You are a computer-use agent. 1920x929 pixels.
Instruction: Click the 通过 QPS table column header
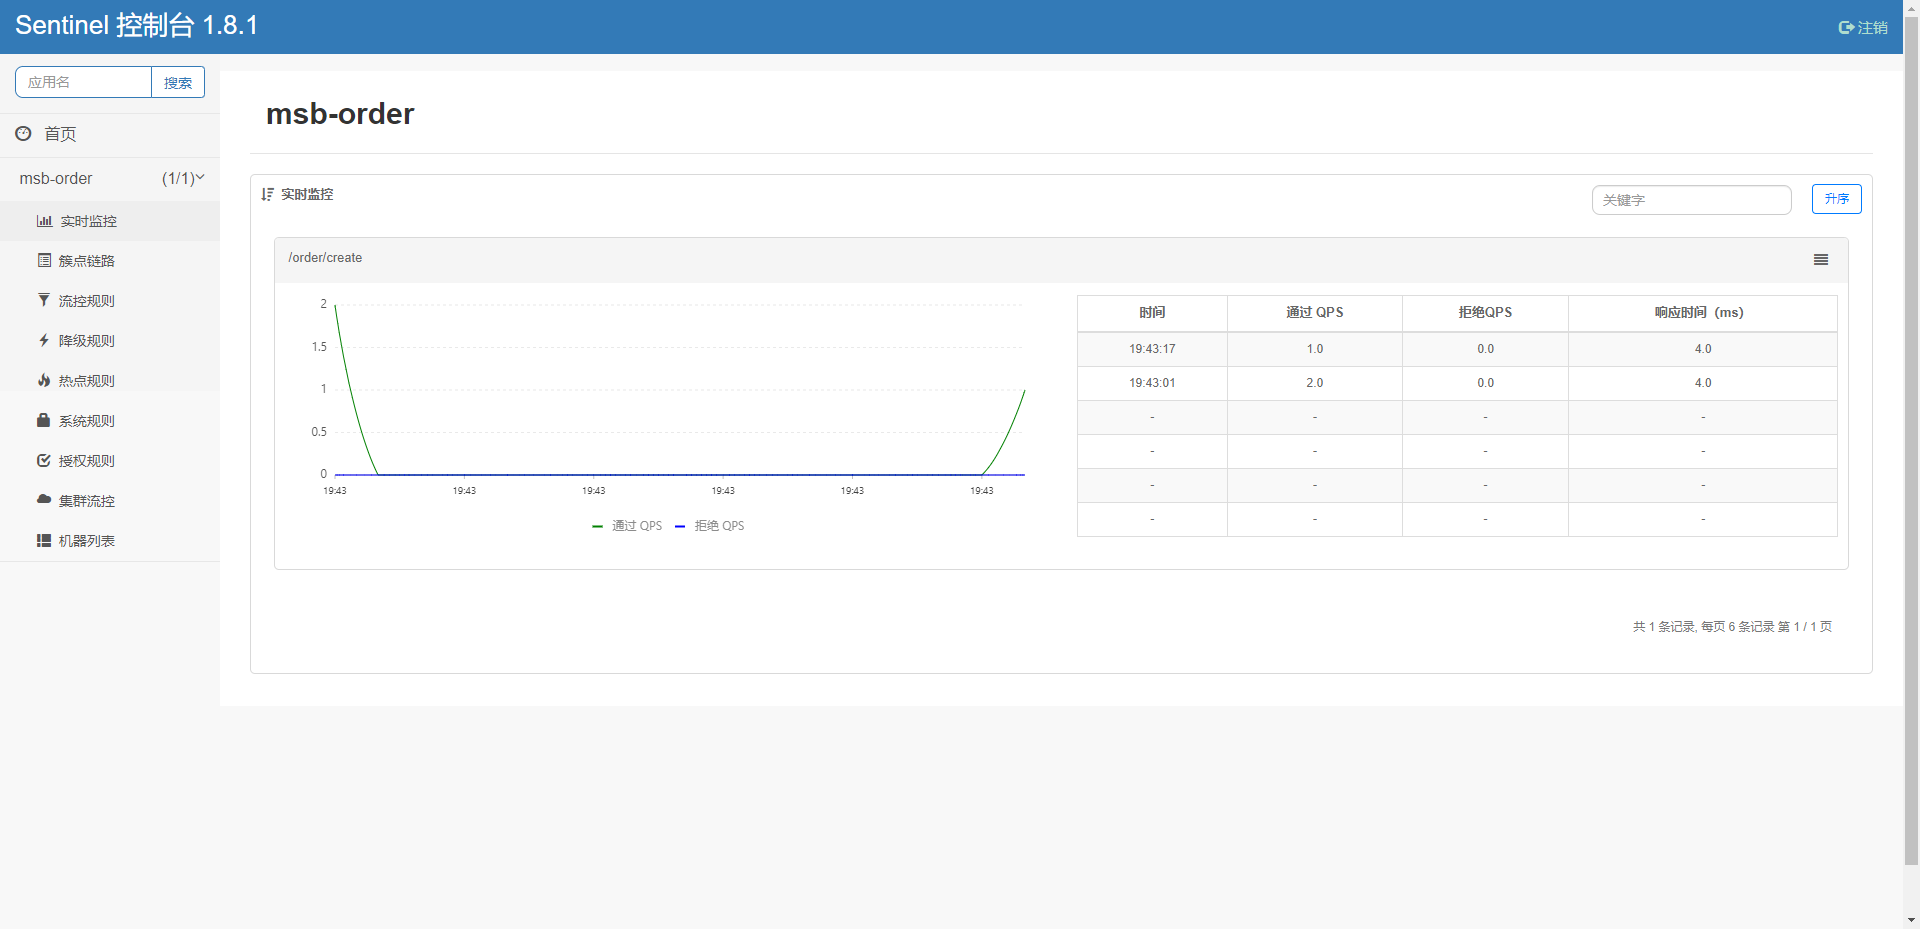tap(1314, 313)
